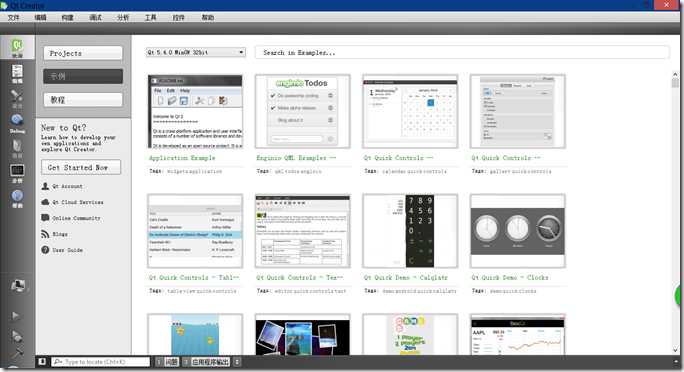Screen dimensions: 684x372
Task: Click the 'widgets application' tags text
Action: [195, 171]
